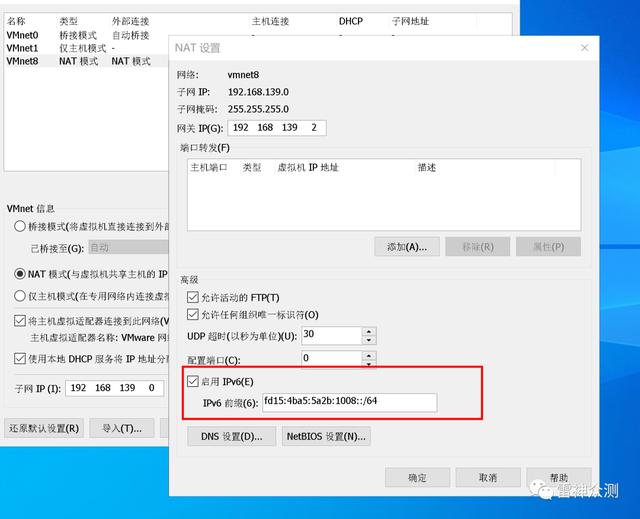Screen dimensions: 640x519
Task: Confirm with the 确定 button
Action: click(x=417, y=477)
